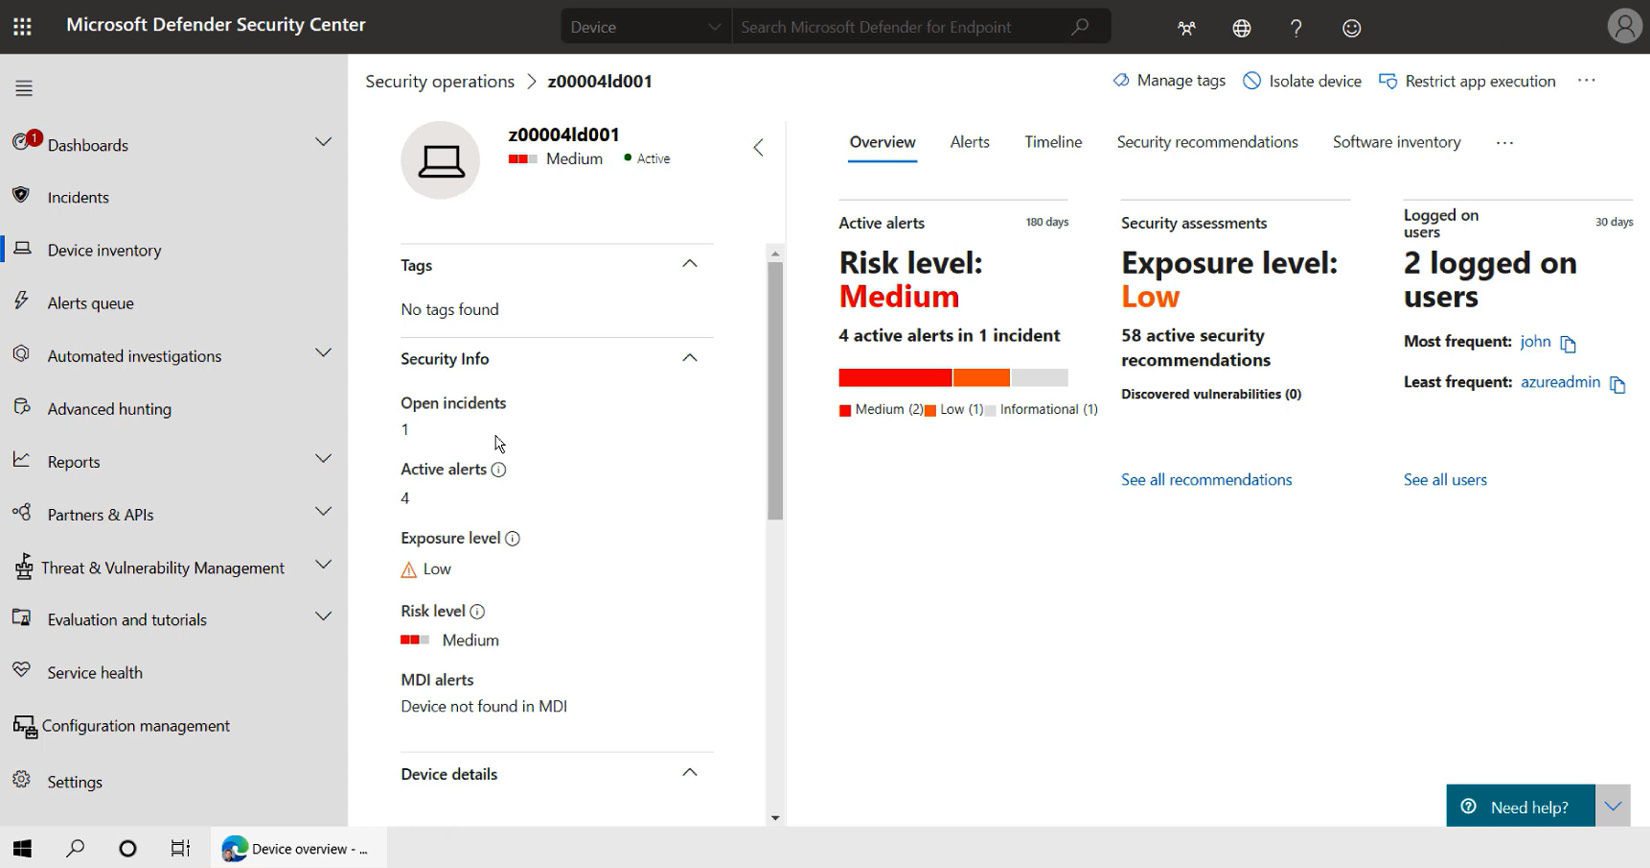The width and height of the screenshot is (1650, 868).
Task: Open the app launcher waffle icon
Action: point(22,27)
